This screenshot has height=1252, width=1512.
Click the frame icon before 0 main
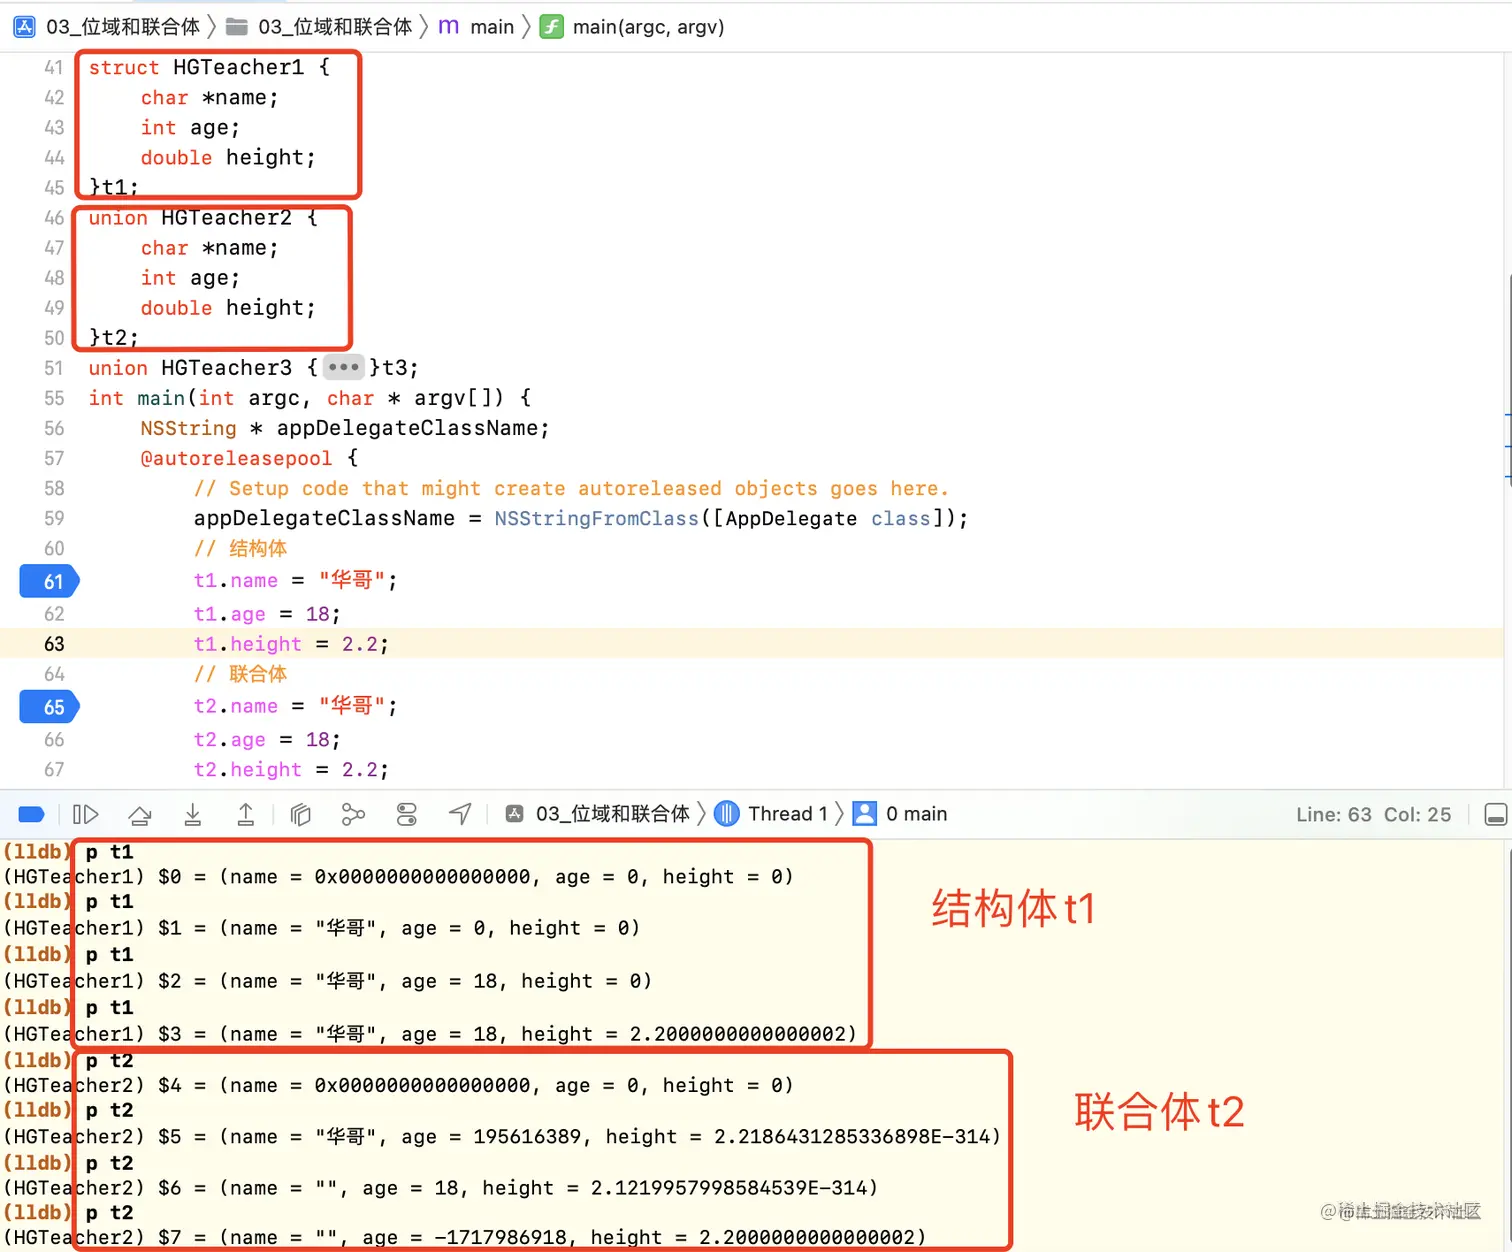click(865, 814)
